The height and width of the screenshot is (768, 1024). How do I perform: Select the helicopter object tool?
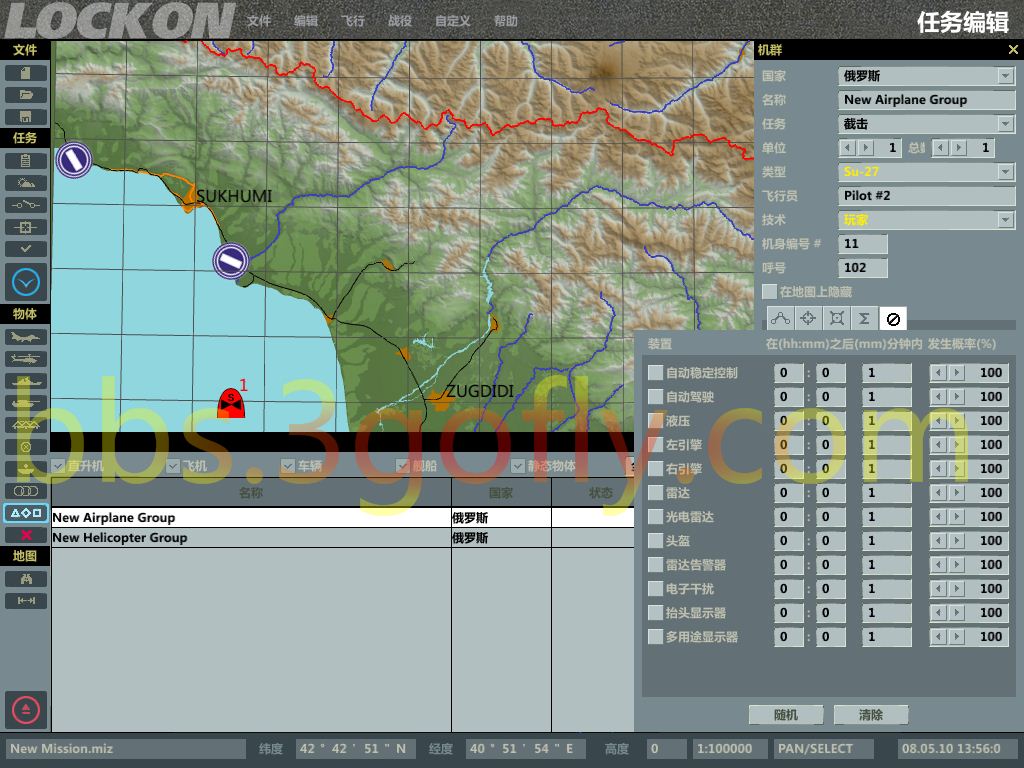[x=25, y=359]
